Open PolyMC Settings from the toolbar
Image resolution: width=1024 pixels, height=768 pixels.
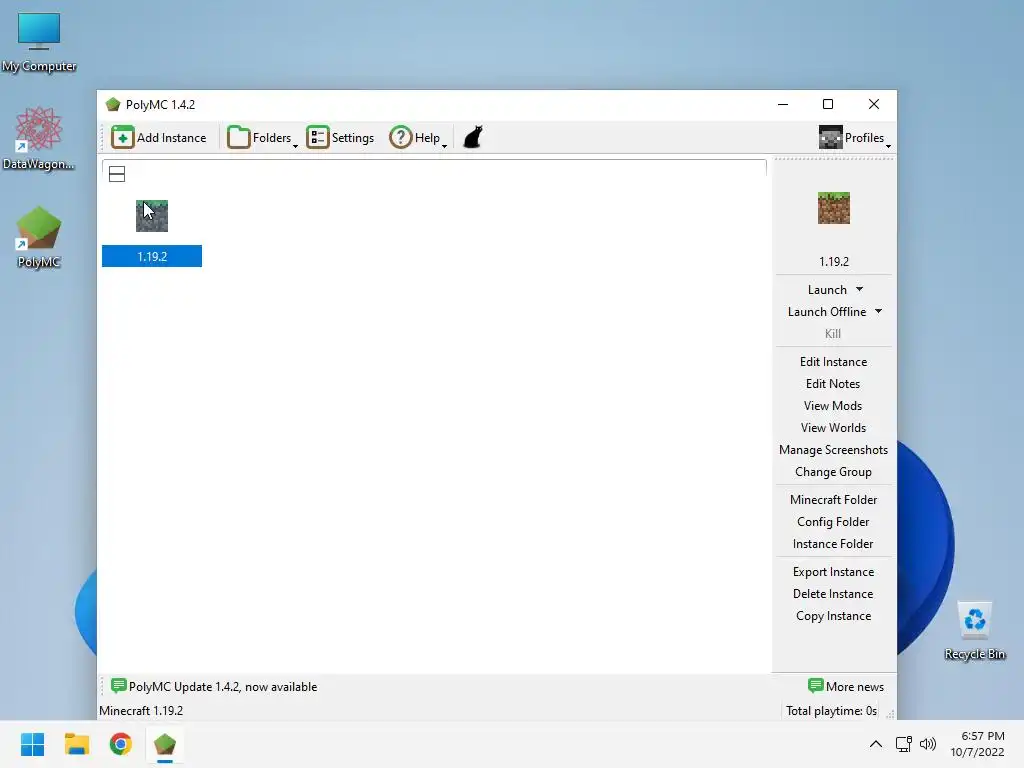(x=340, y=138)
